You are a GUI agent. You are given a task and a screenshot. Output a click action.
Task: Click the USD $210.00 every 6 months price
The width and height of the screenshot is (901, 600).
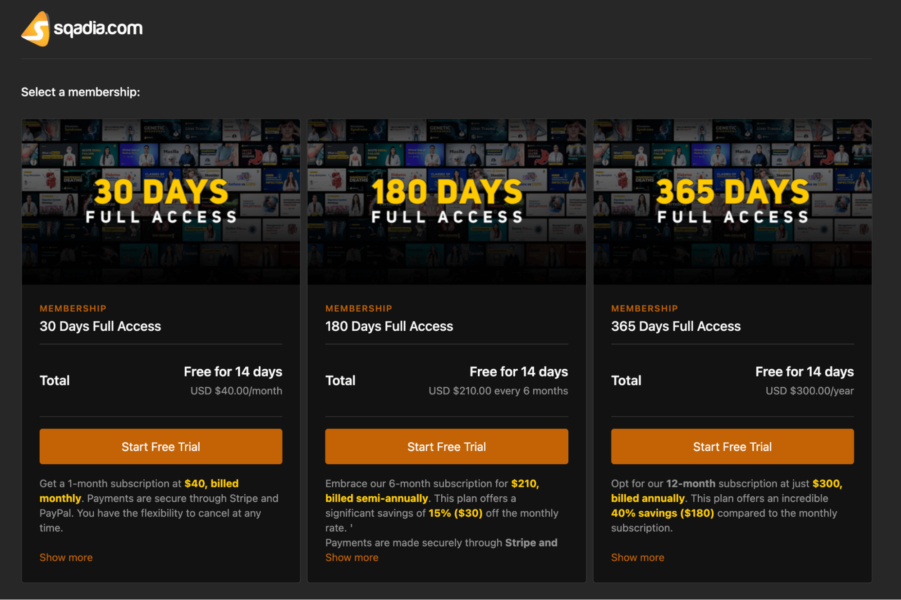click(x=498, y=391)
